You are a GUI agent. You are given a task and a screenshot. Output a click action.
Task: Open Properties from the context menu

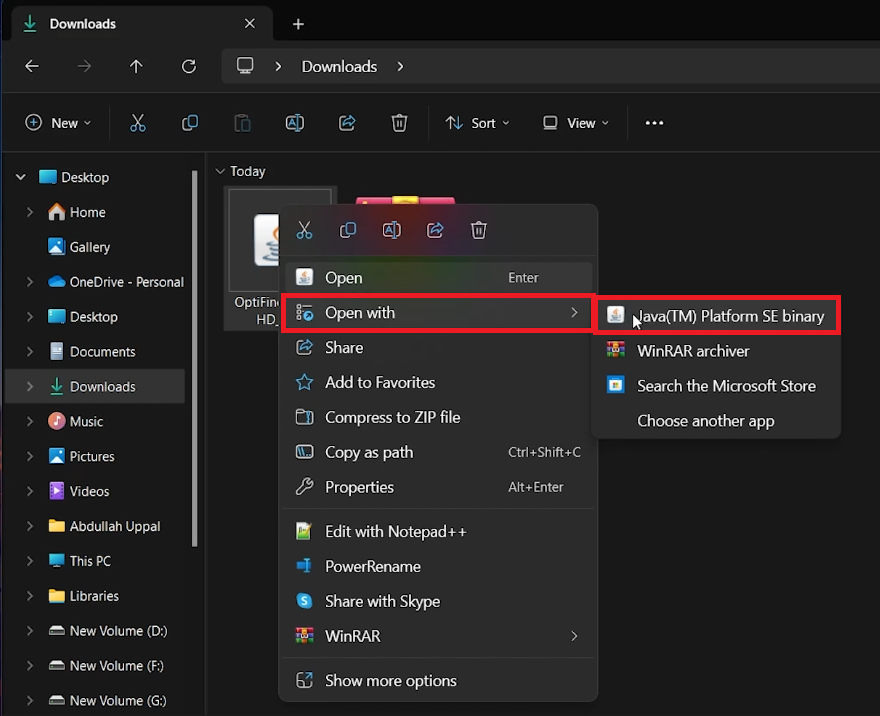click(x=438, y=487)
